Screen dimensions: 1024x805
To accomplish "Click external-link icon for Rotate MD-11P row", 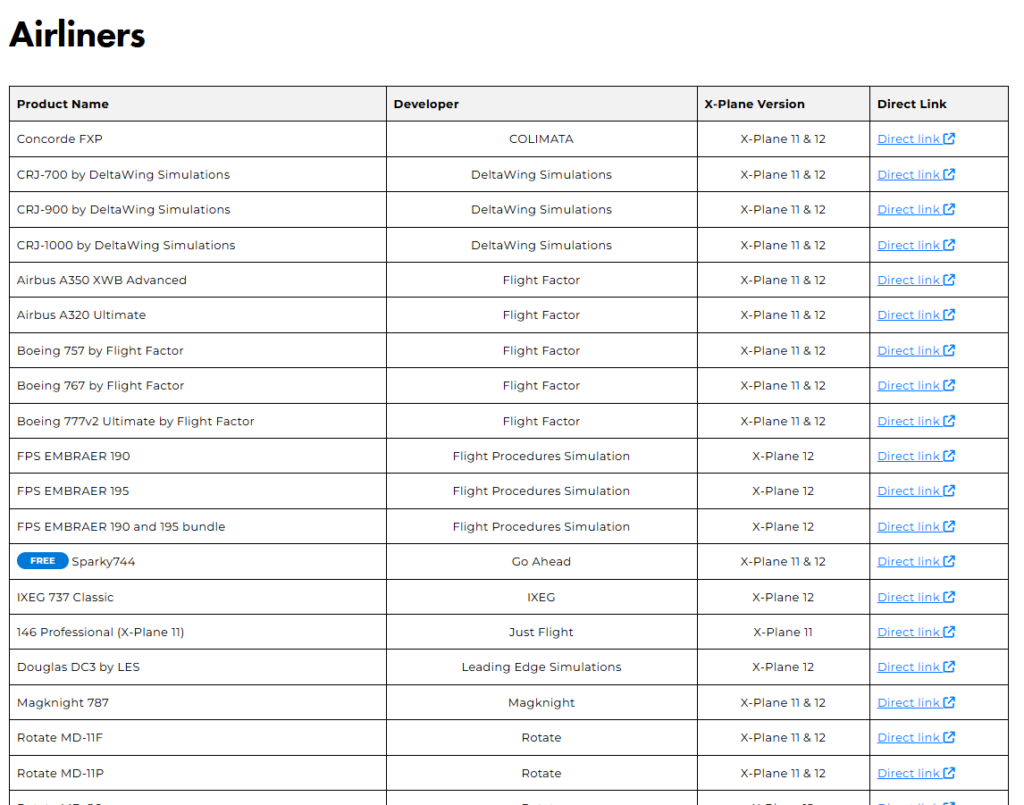I will coord(949,772).
